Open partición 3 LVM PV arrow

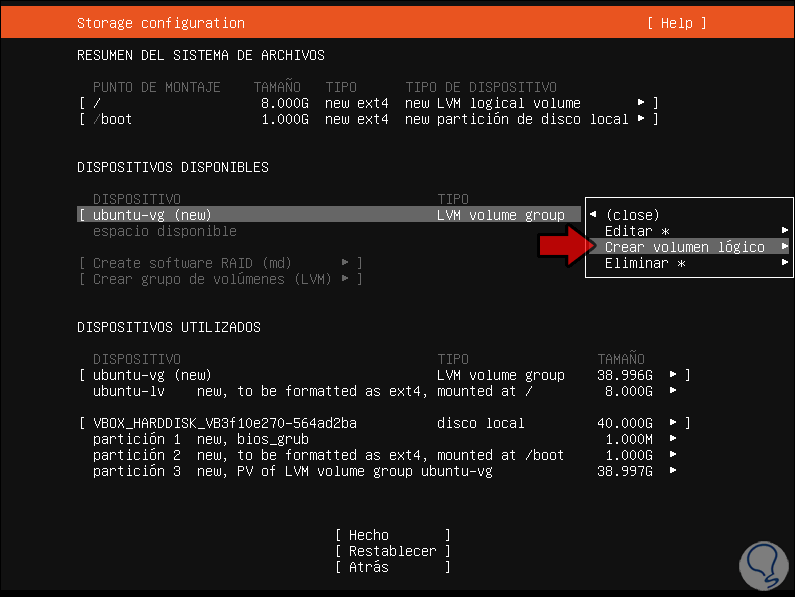point(673,471)
